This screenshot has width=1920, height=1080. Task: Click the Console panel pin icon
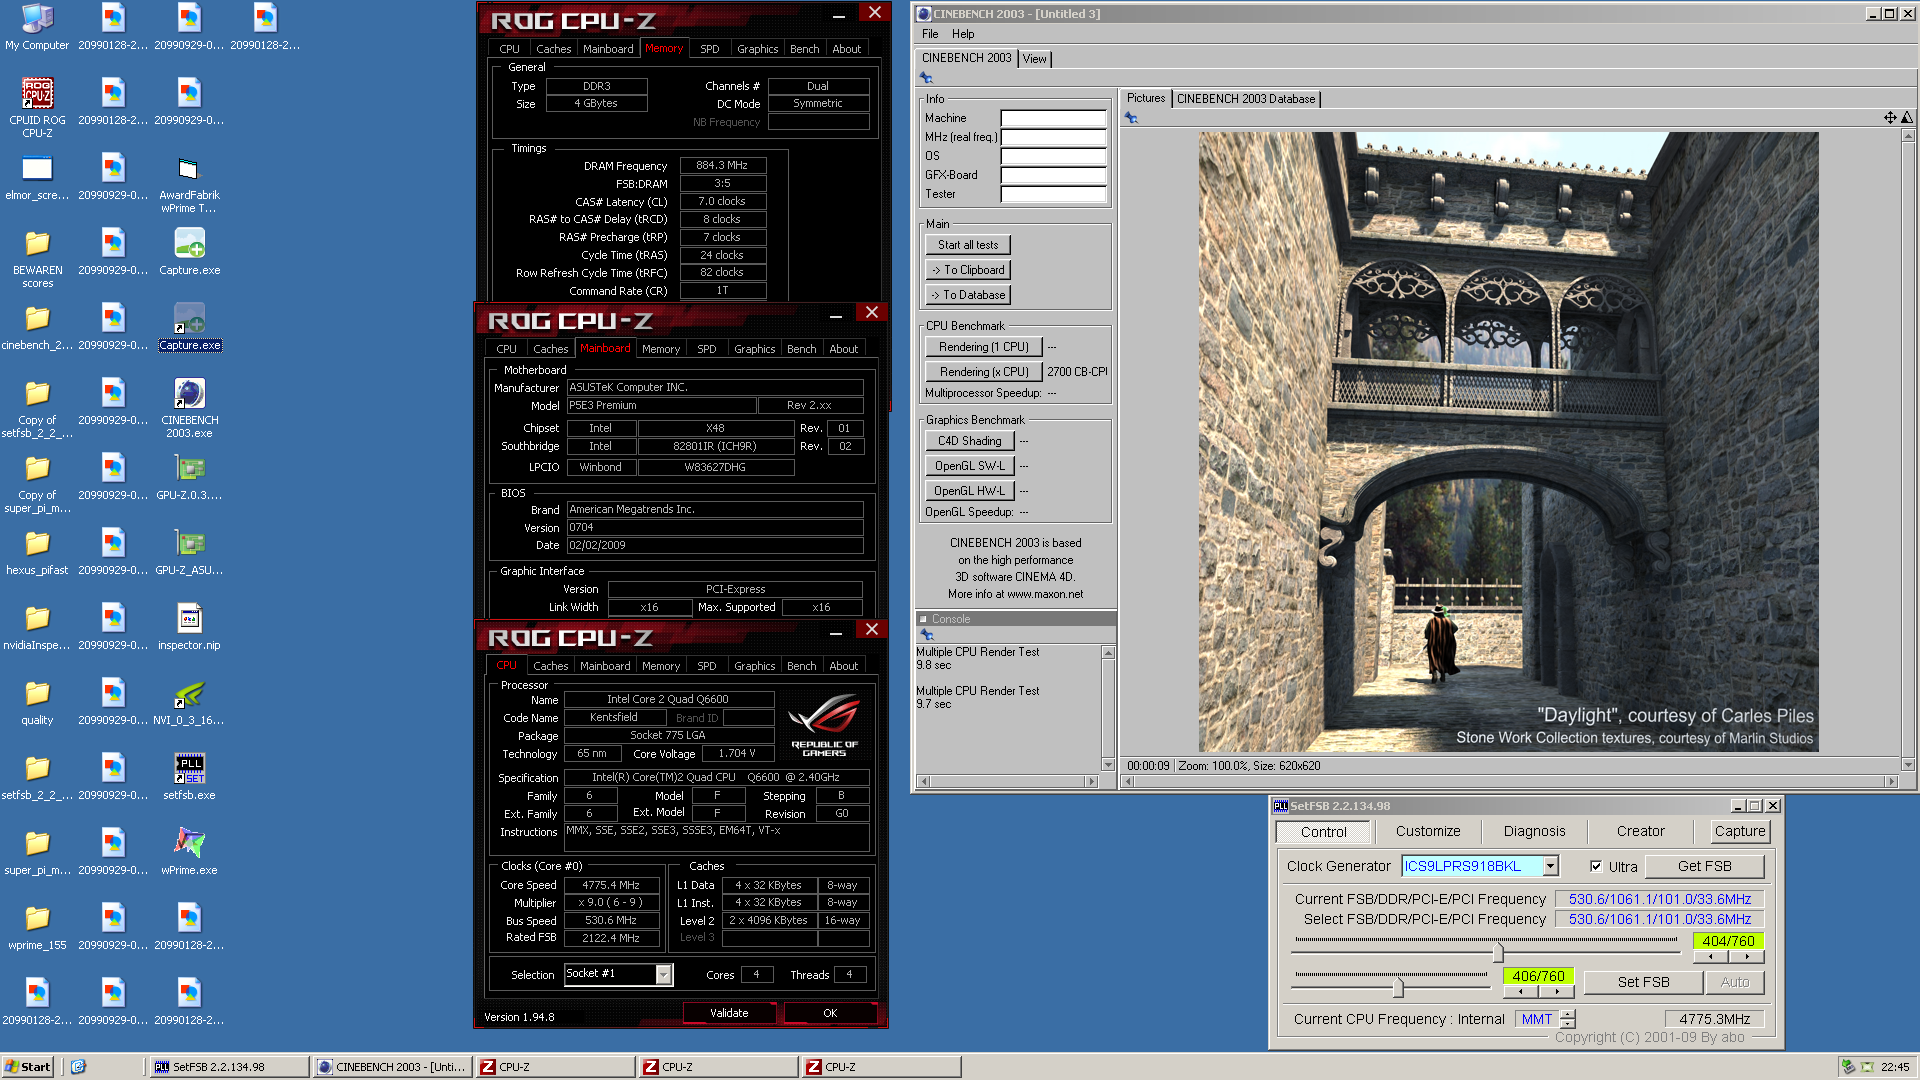(926, 635)
